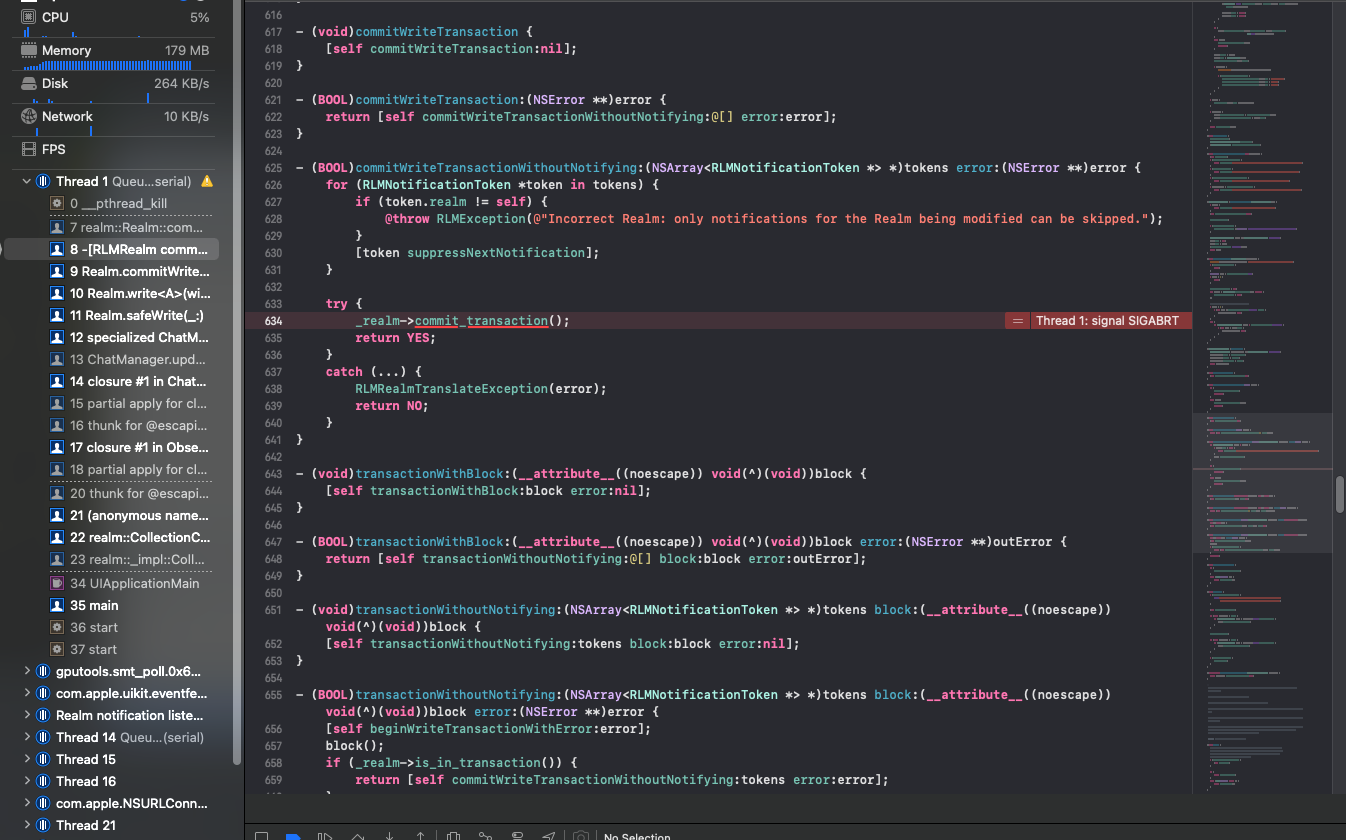Click the Thread 1 thread icon
The width and height of the screenshot is (1346, 840).
pos(42,181)
